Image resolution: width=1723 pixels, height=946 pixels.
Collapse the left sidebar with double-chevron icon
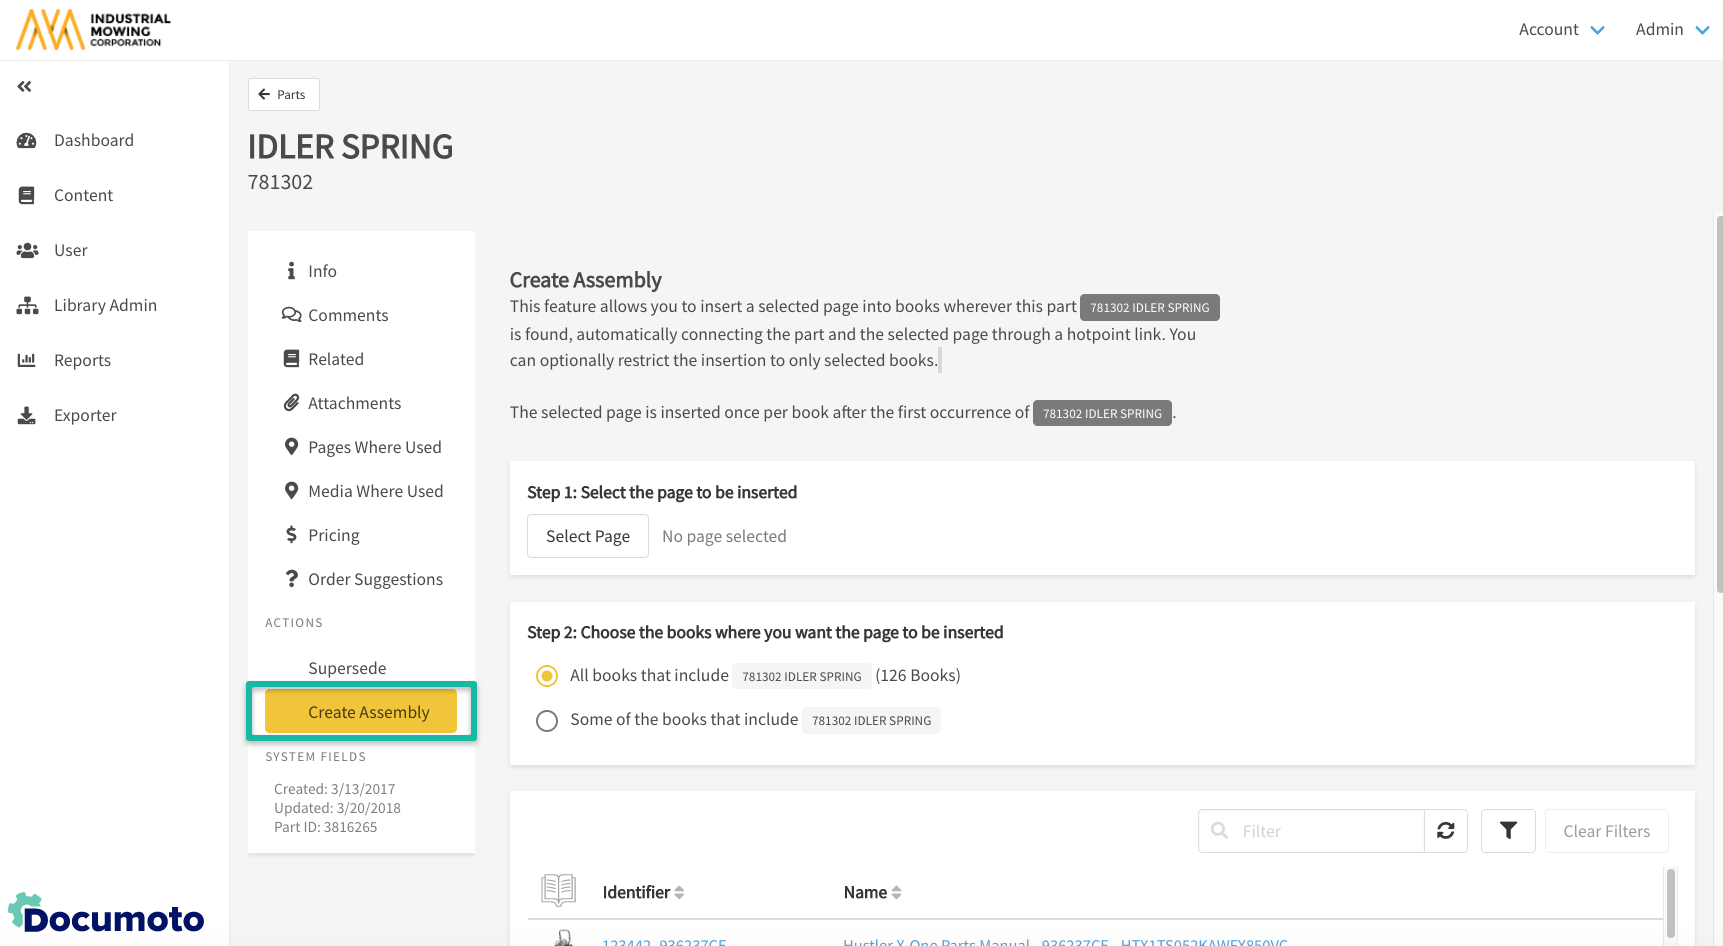pos(25,87)
